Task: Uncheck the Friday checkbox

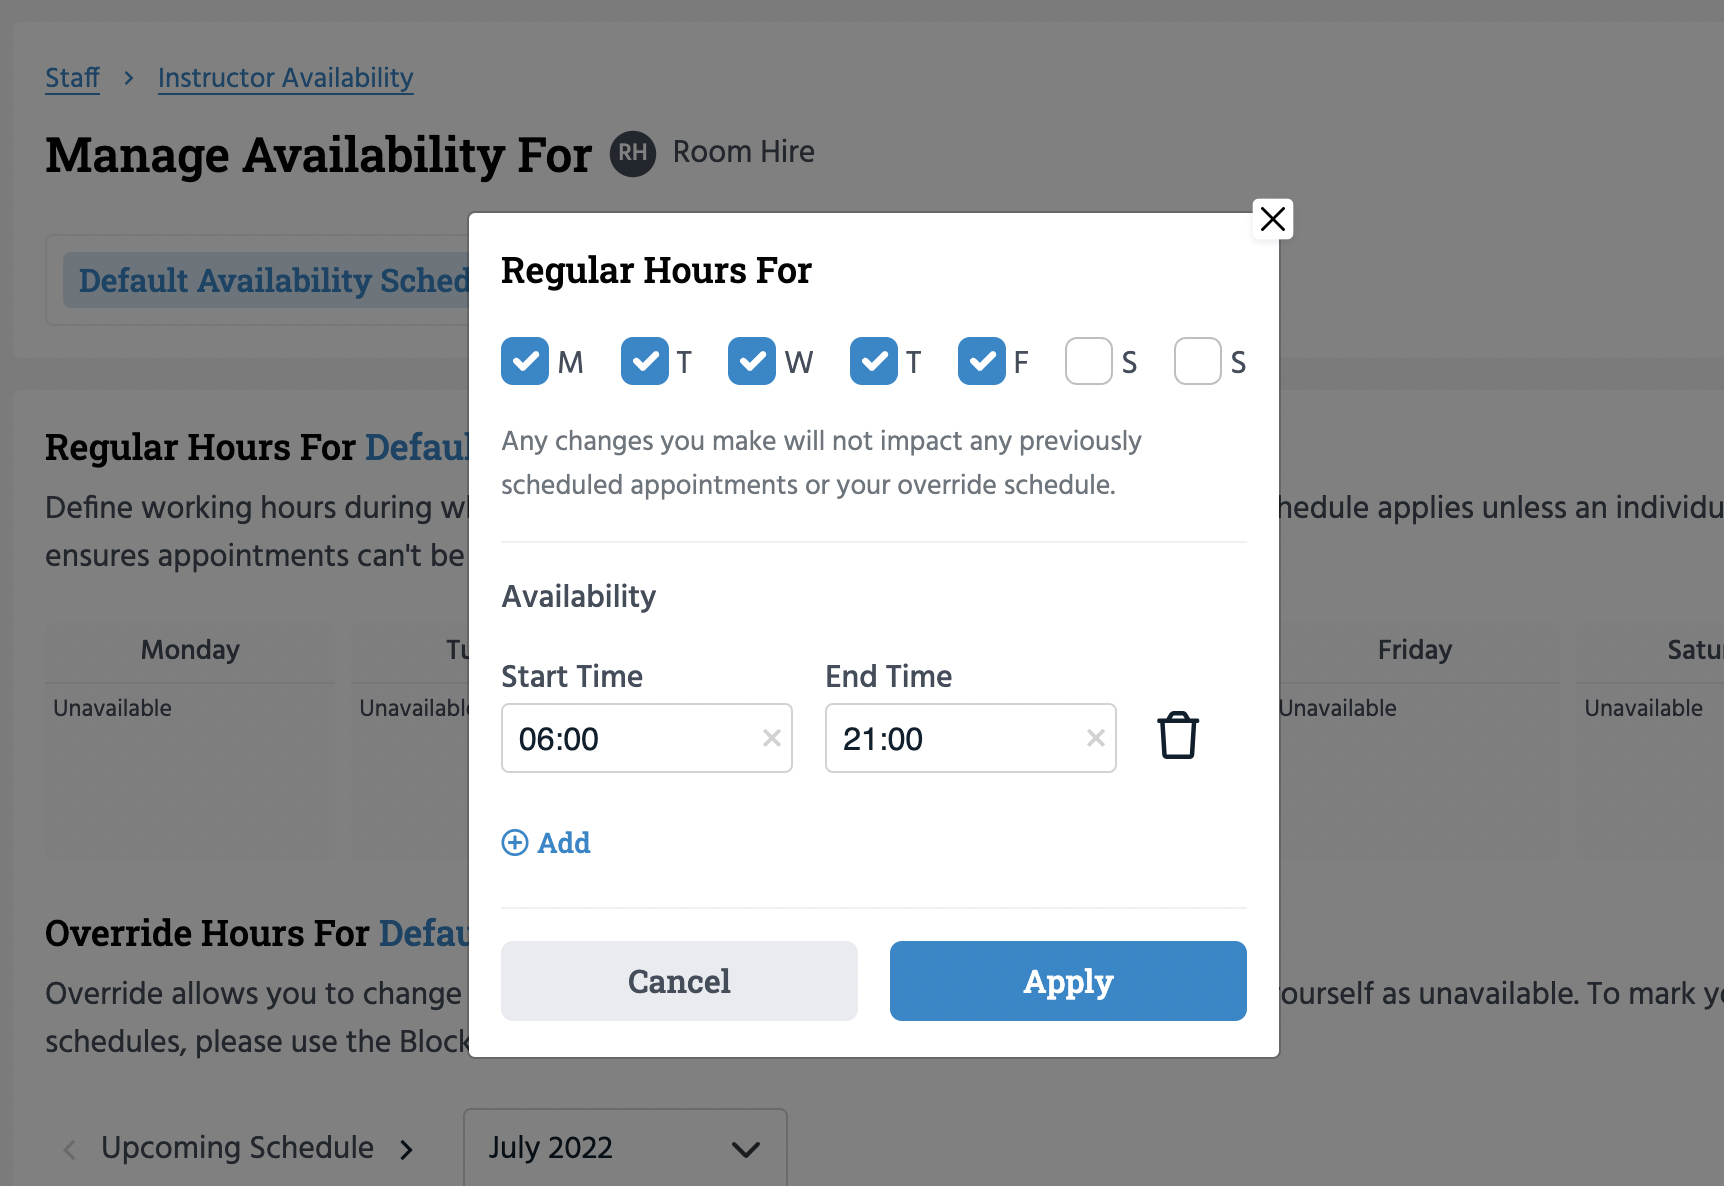Action: 982,362
